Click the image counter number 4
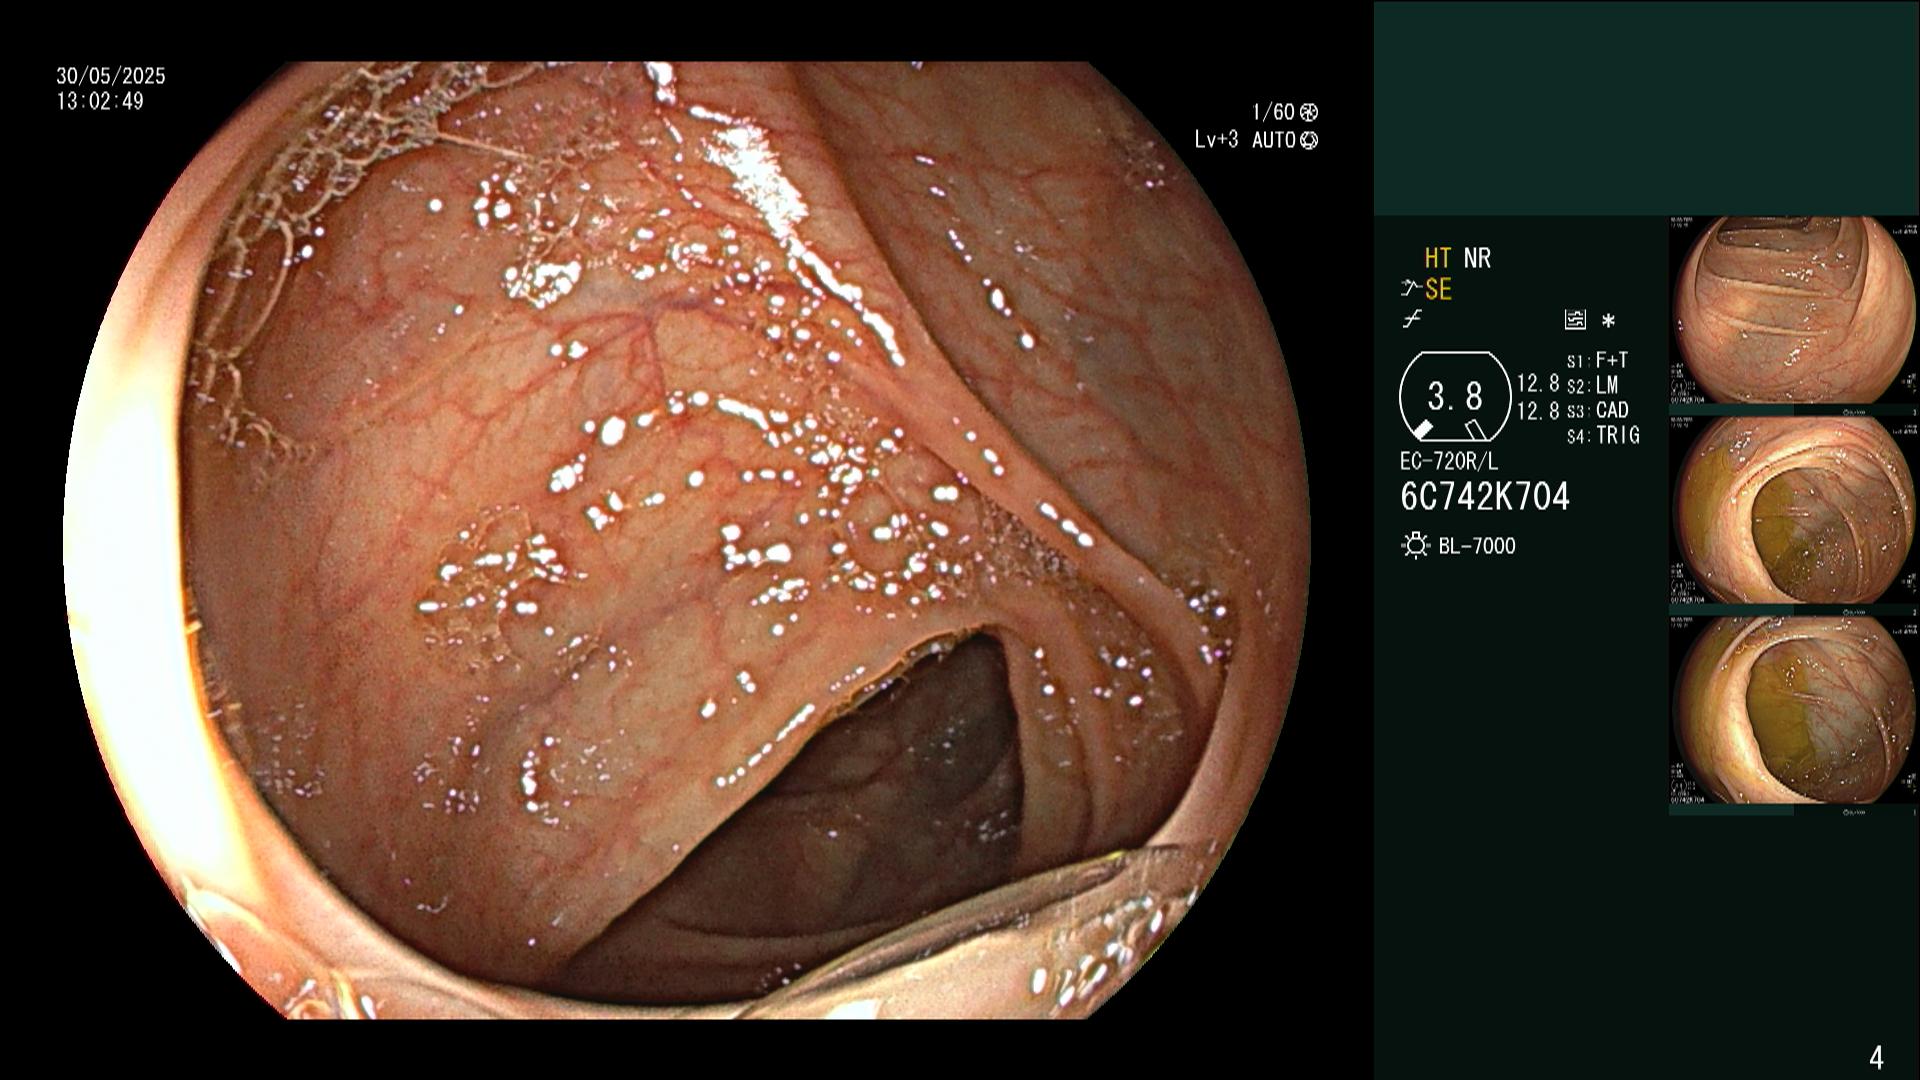1920x1080 pixels. coord(1876,1057)
